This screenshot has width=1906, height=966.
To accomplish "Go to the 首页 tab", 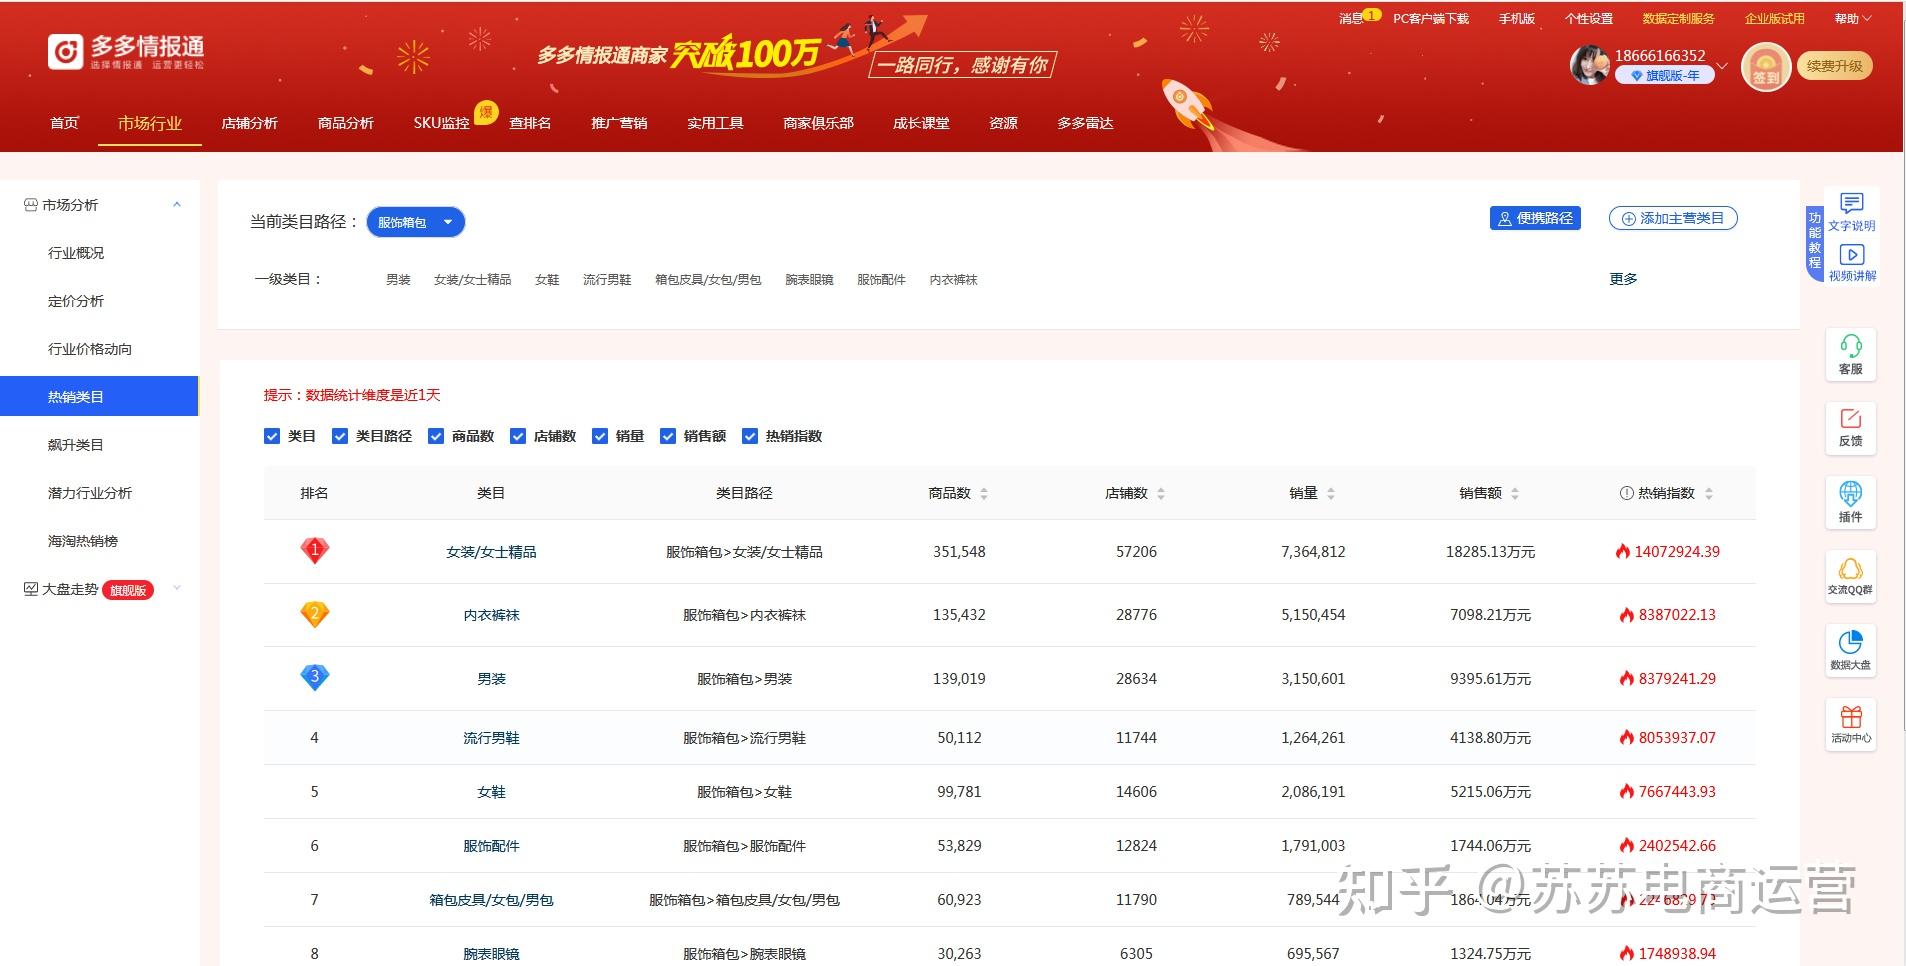I will [64, 123].
